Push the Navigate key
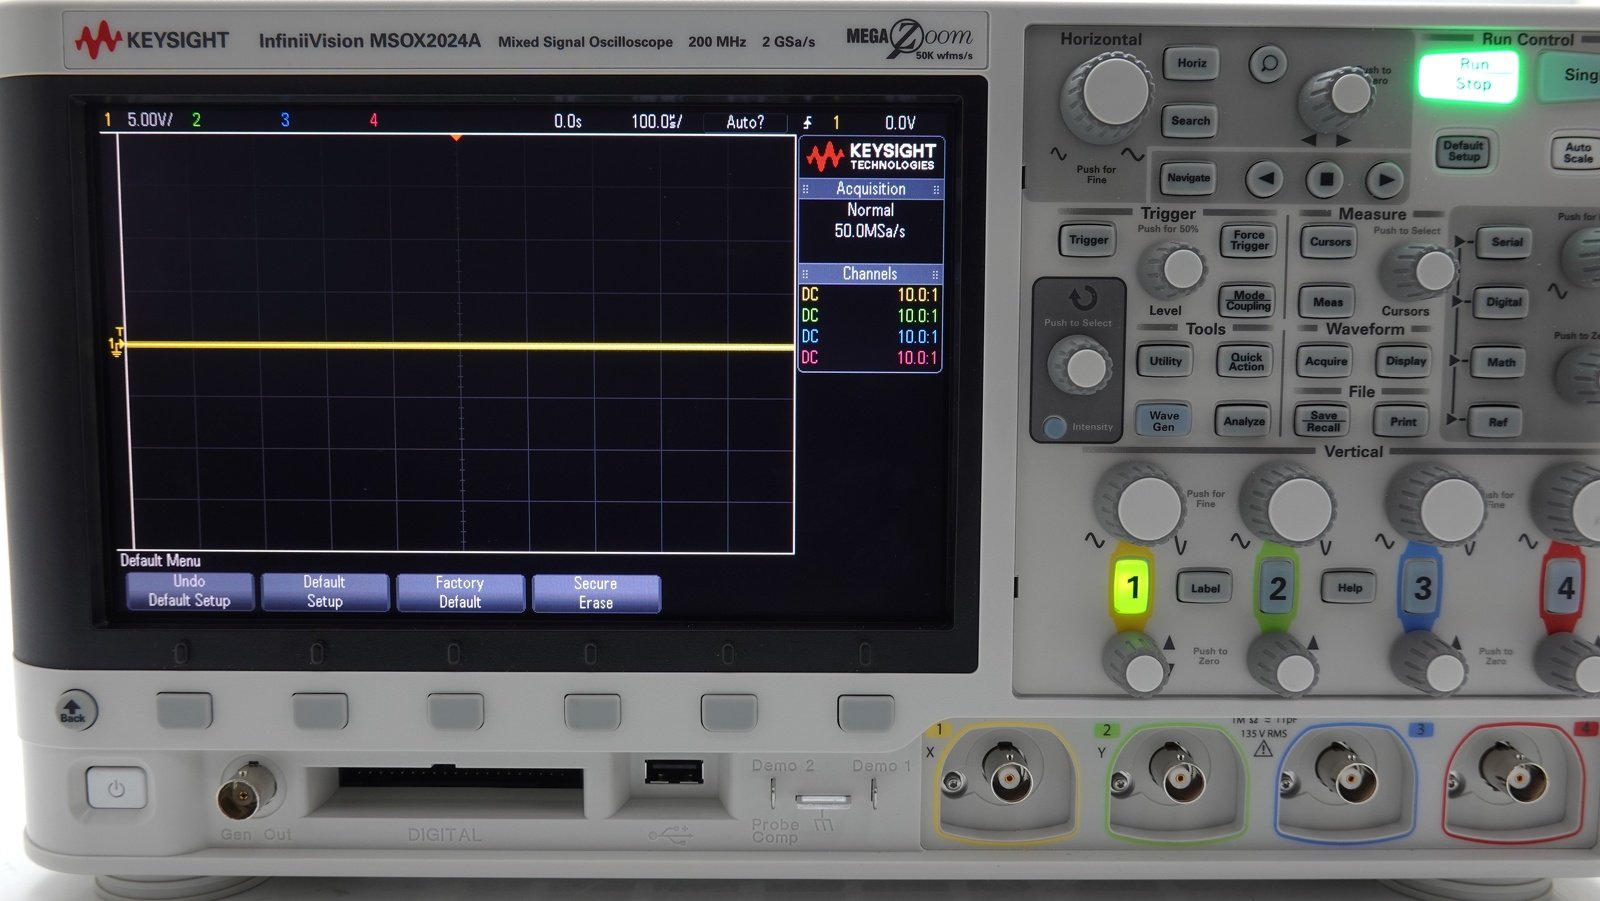The height and width of the screenshot is (901, 1600). pyautogui.click(x=1188, y=178)
